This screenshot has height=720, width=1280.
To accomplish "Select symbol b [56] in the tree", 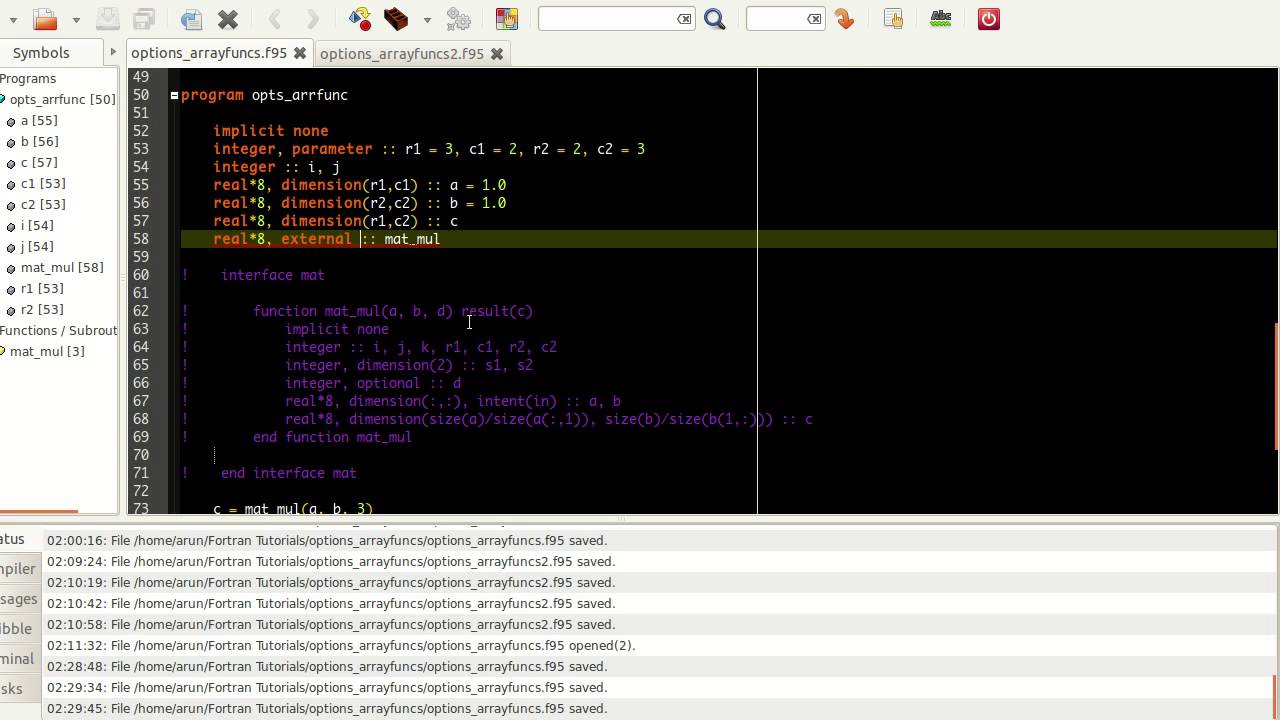I will 39,141.
